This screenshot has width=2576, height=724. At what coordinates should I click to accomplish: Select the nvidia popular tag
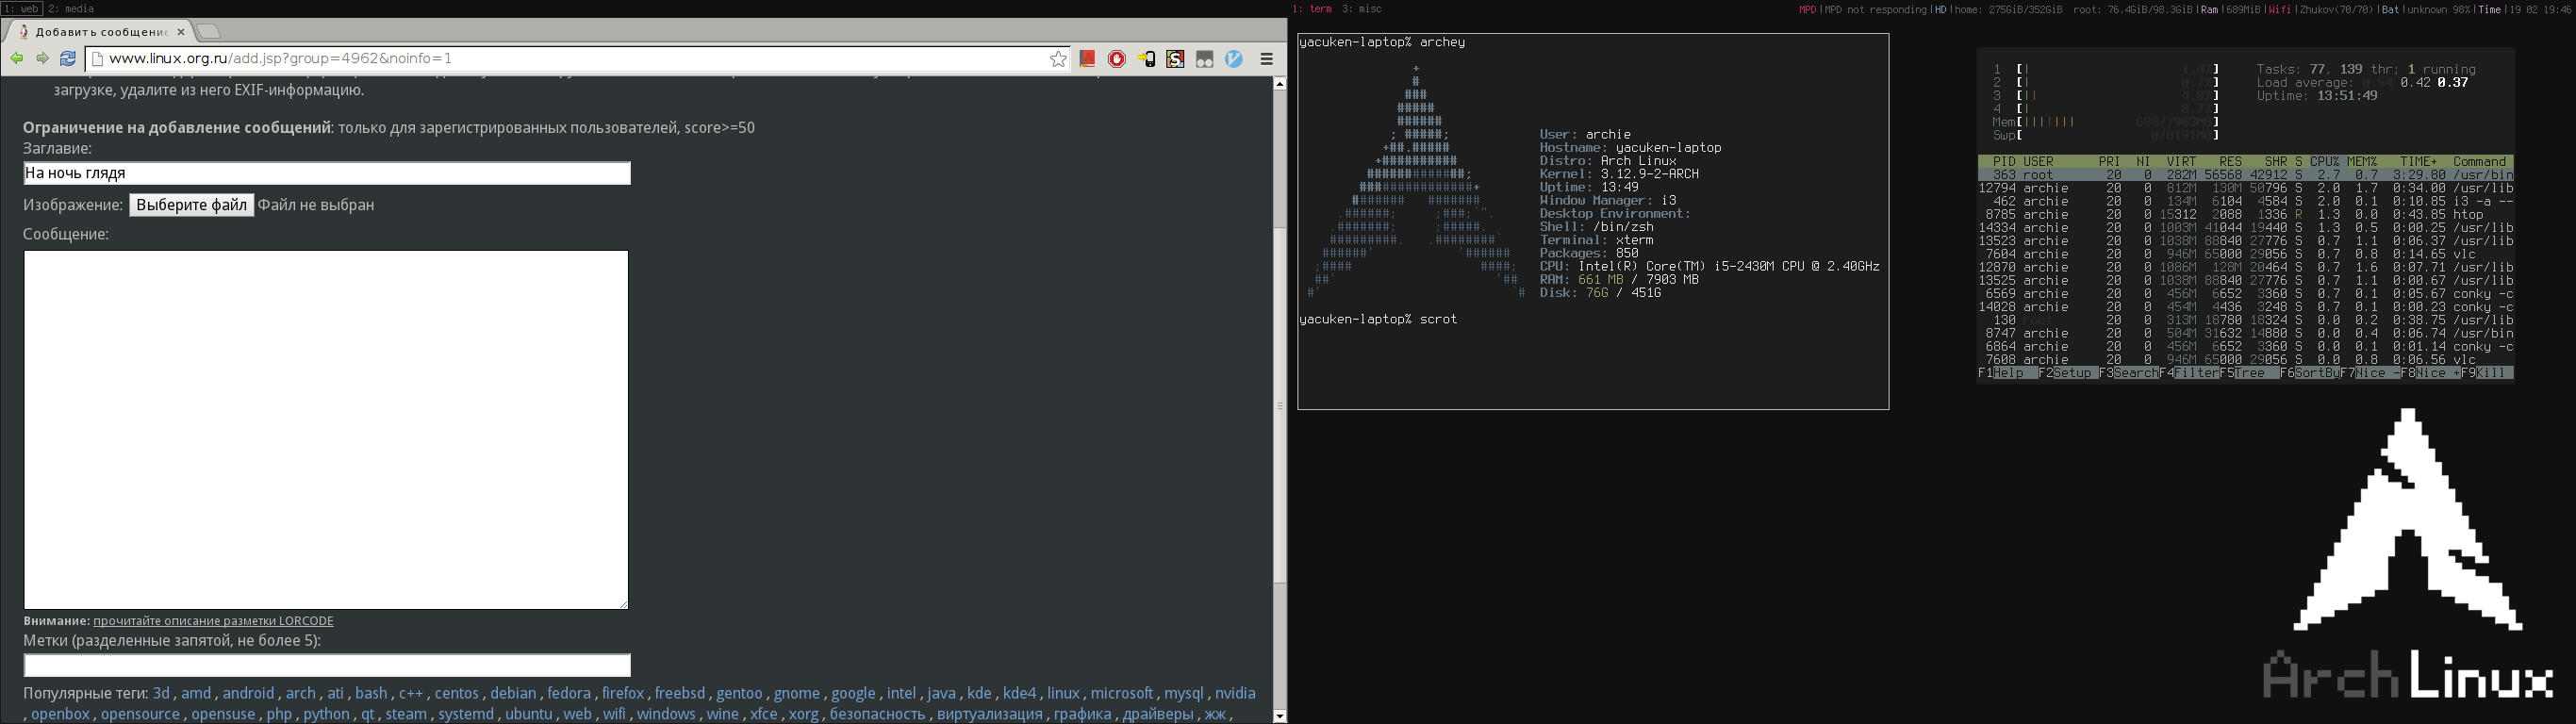point(1235,693)
